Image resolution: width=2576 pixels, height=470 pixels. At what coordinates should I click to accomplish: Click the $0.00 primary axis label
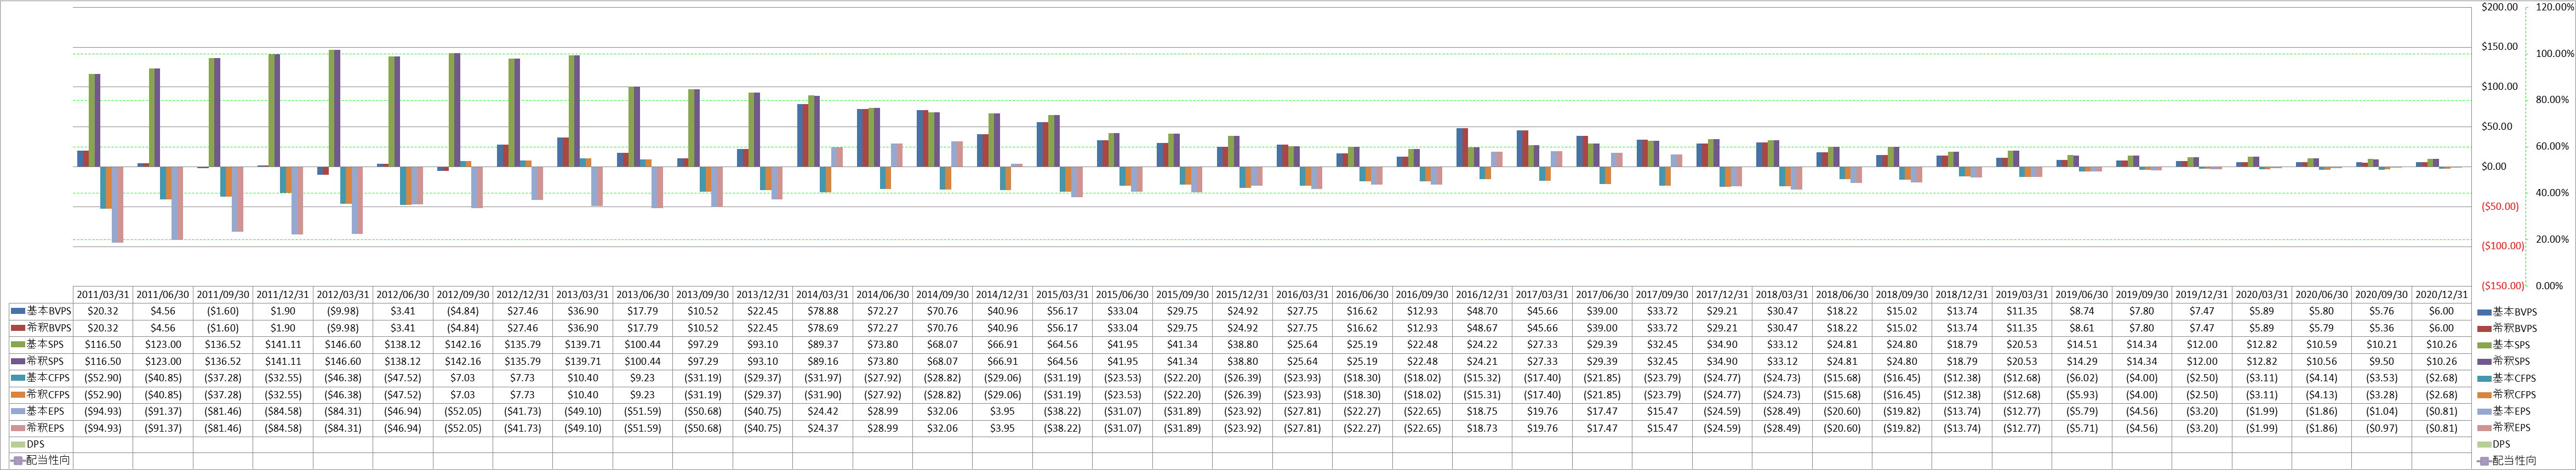[x=2494, y=167]
